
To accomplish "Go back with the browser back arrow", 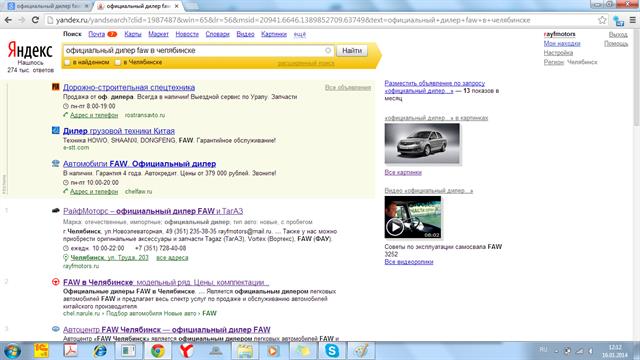I will pos(8,20).
